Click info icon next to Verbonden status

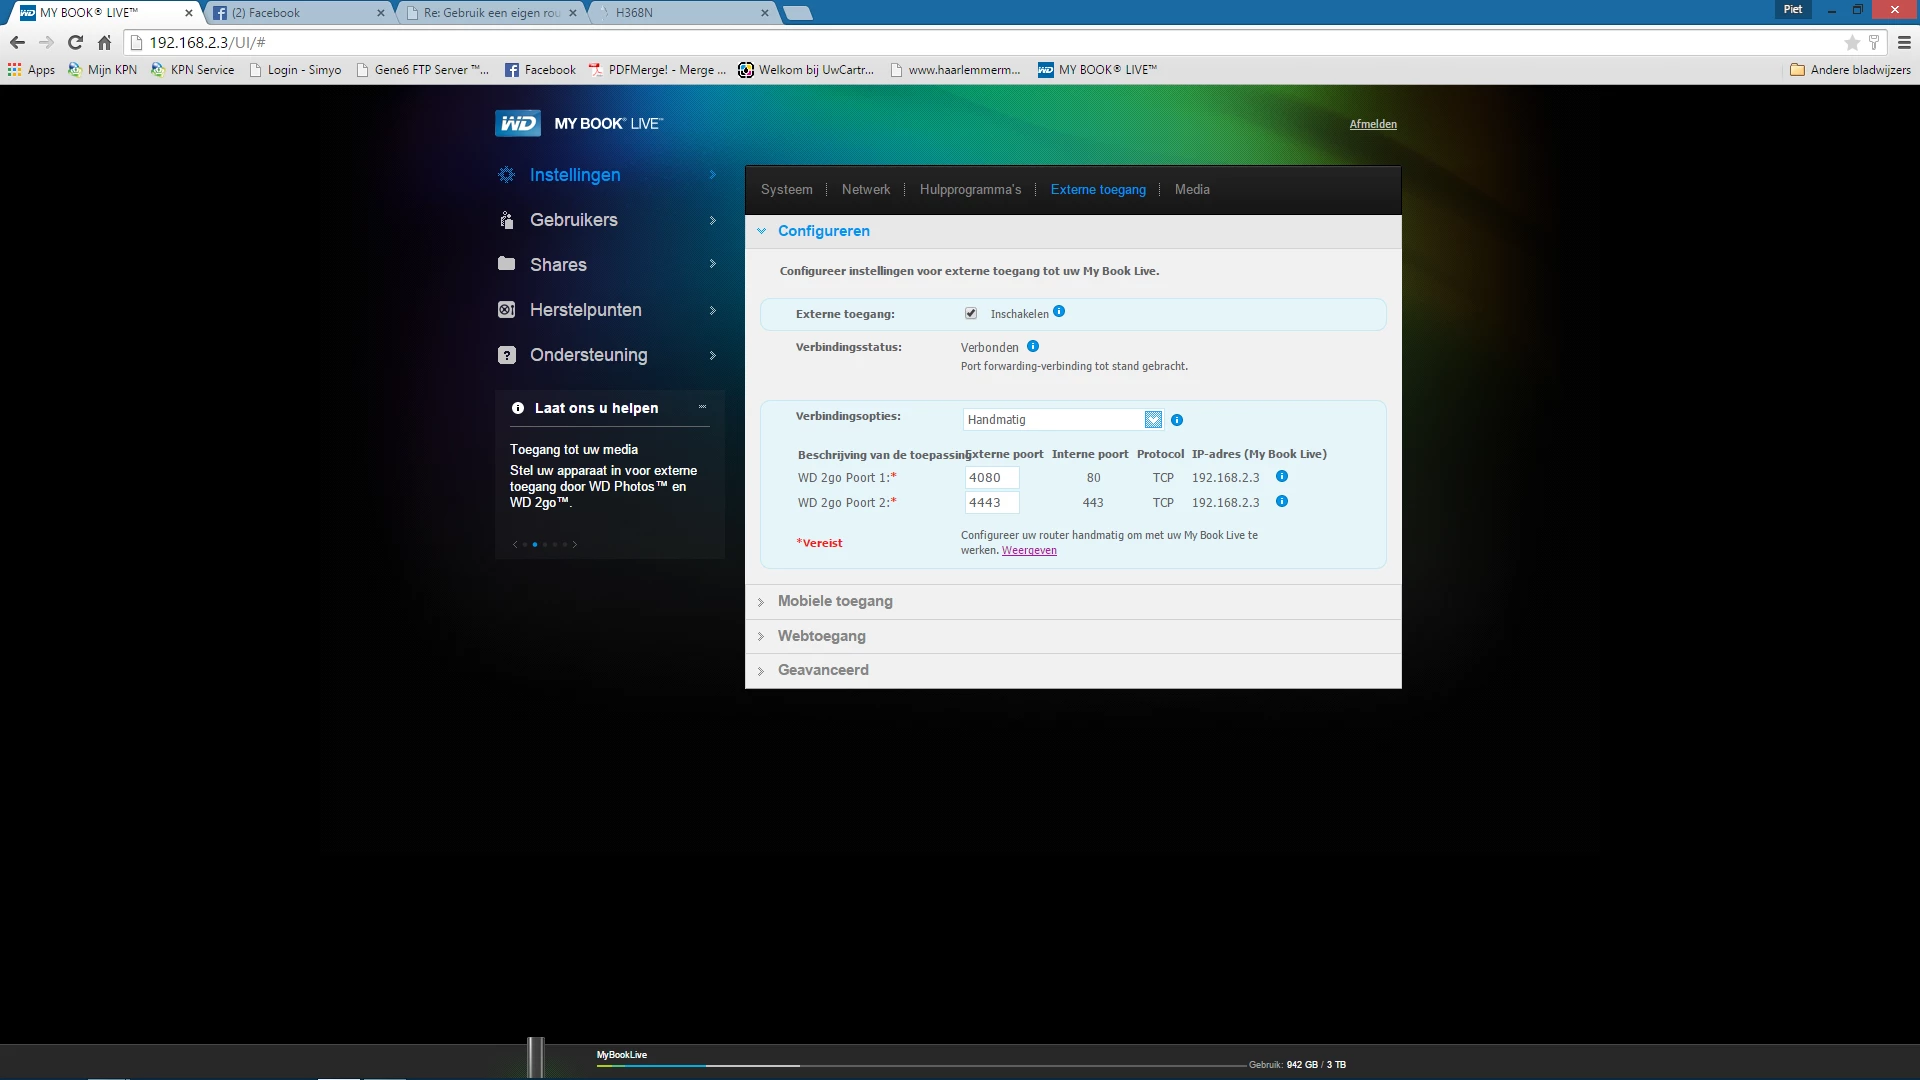click(x=1033, y=347)
